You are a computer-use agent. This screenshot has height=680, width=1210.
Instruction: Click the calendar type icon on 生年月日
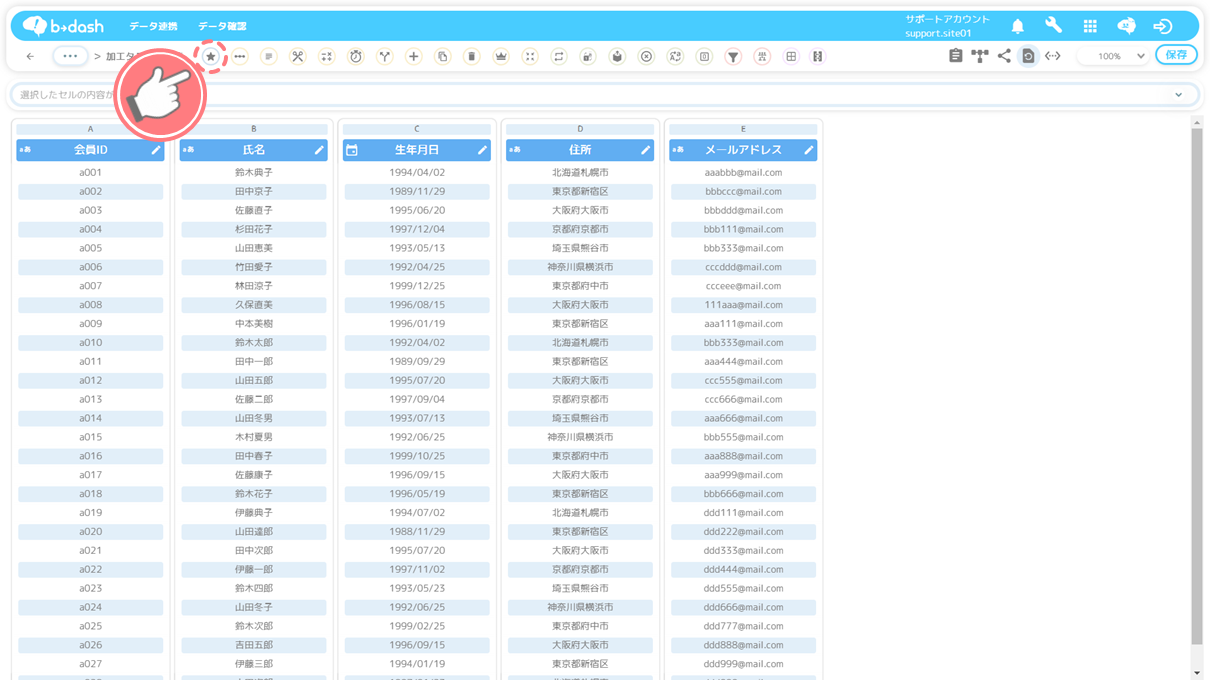(x=352, y=150)
